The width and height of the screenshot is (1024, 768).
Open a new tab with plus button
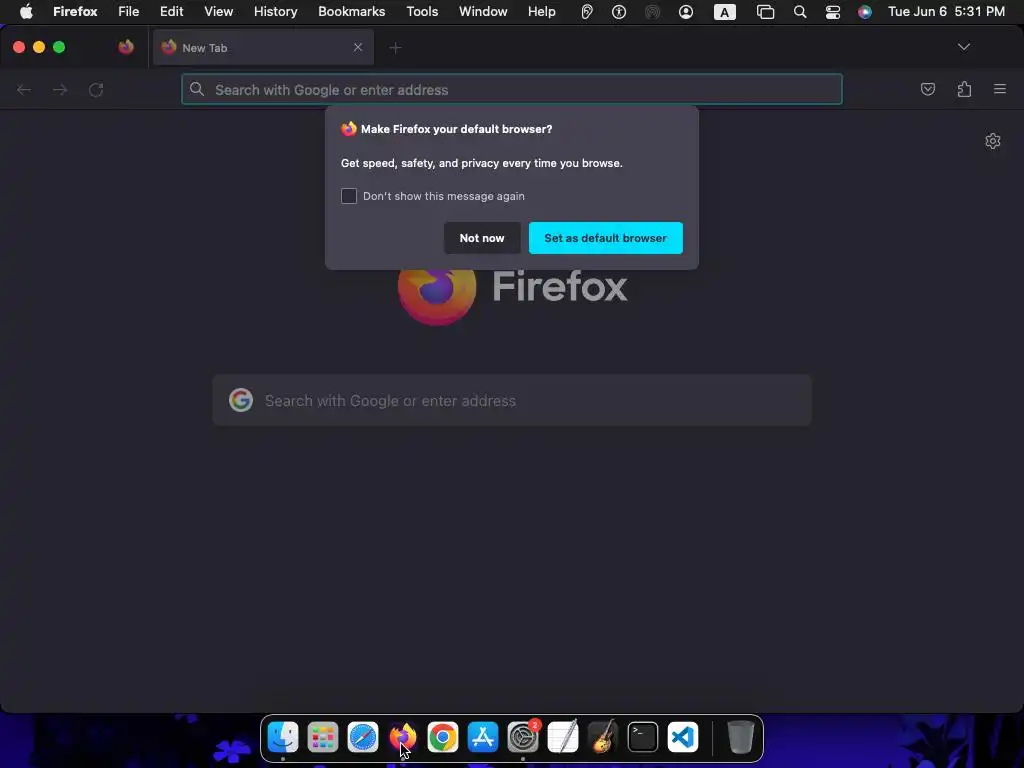395,48
